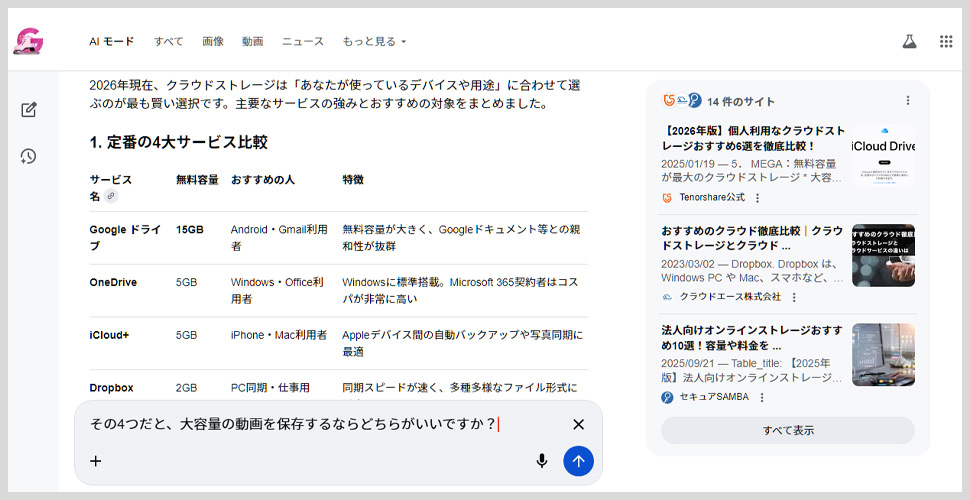
Task: Click the 1. 定番の4大サービス比較 heading
Action: click(x=178, y=142)
